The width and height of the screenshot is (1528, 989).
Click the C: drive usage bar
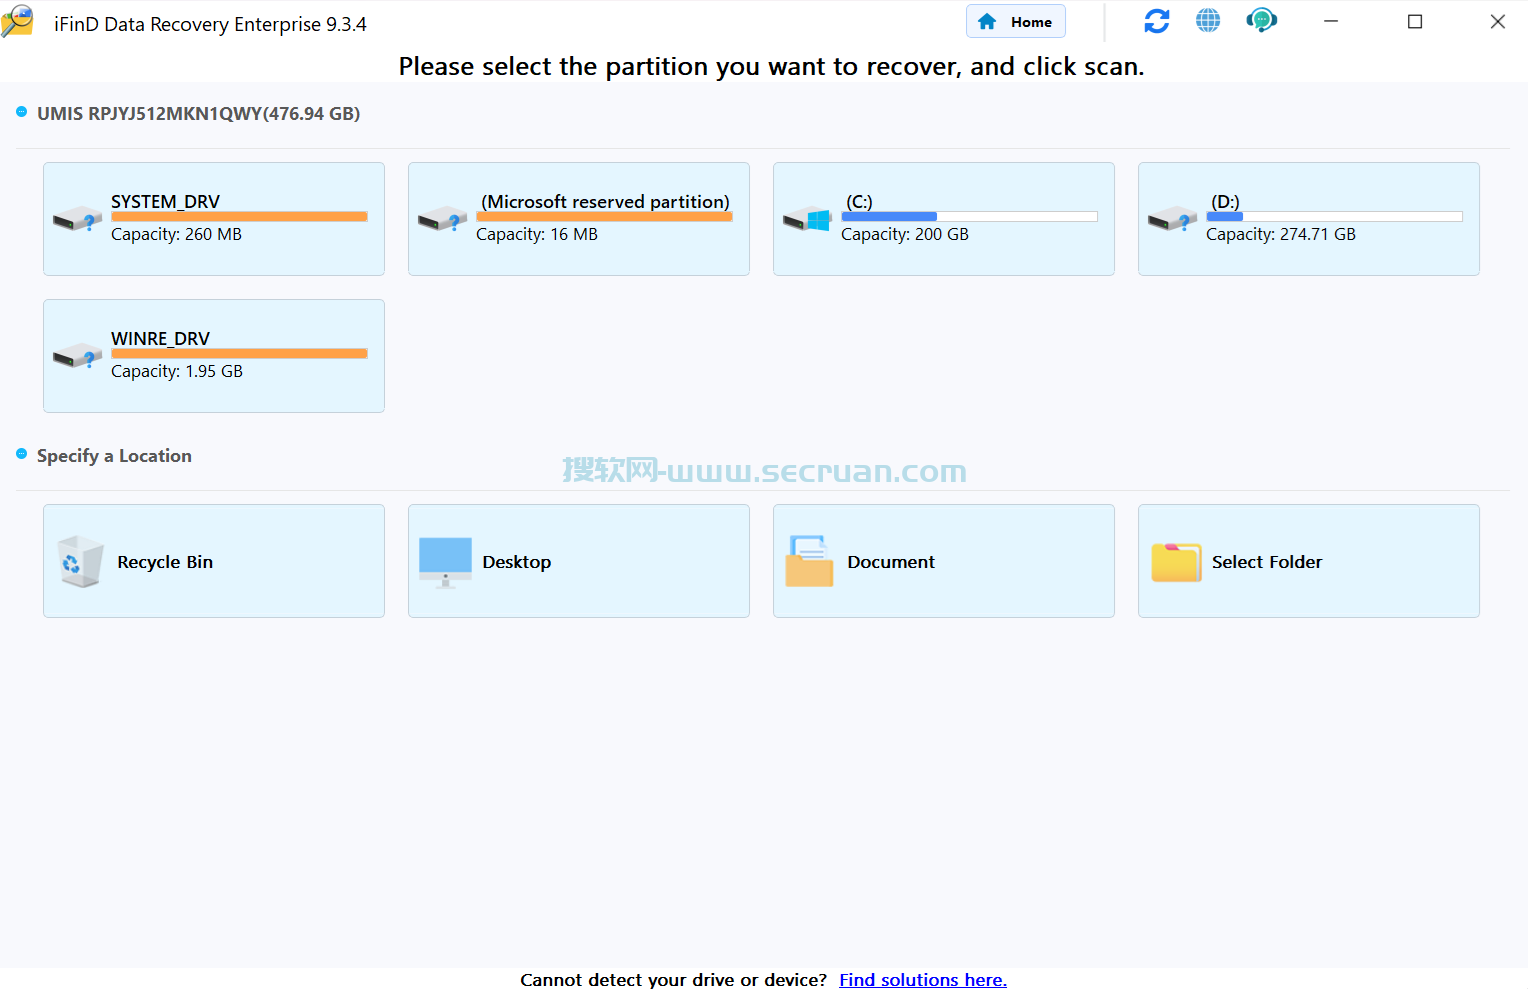(x=969, y=216)
